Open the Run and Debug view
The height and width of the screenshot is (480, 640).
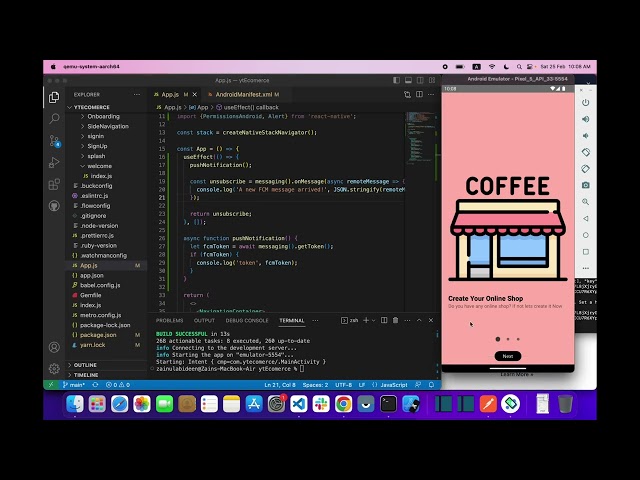coord(54,162)
